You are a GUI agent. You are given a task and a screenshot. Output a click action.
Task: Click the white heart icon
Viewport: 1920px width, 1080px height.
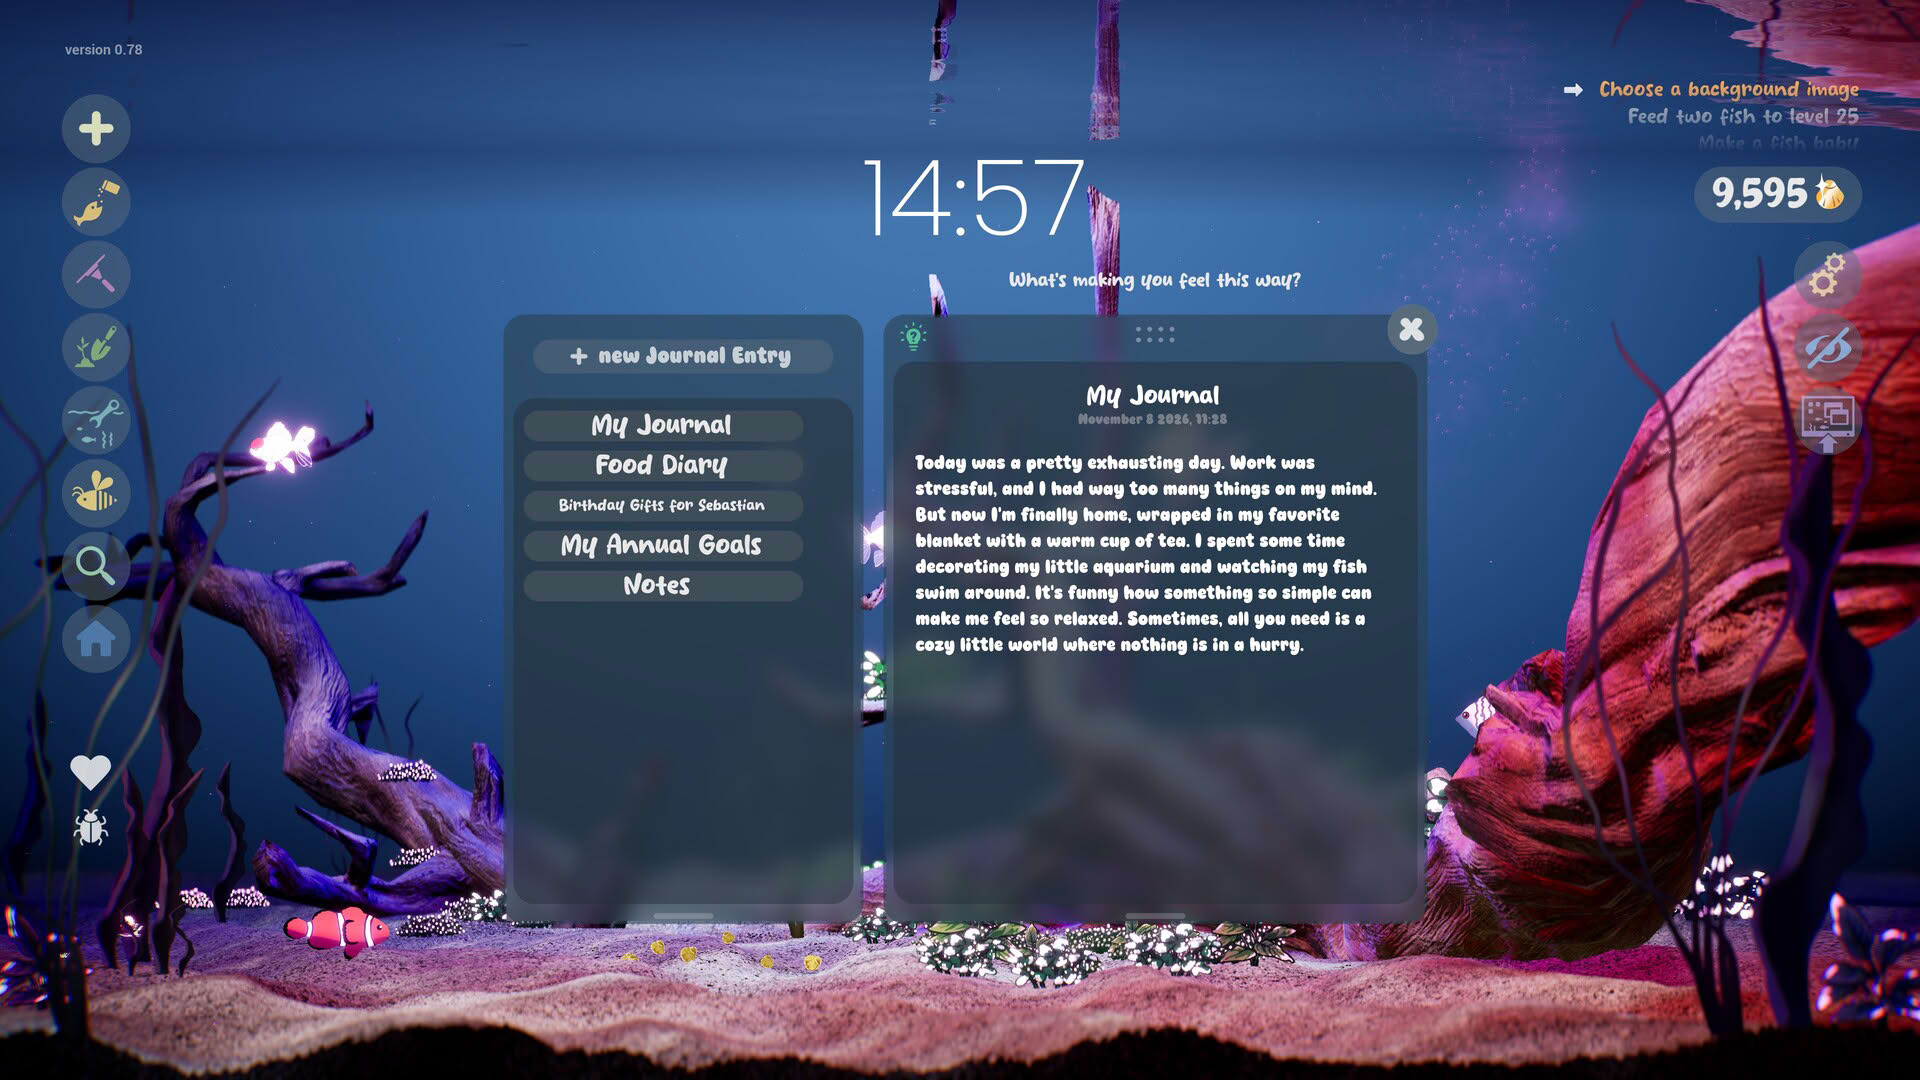90,772
